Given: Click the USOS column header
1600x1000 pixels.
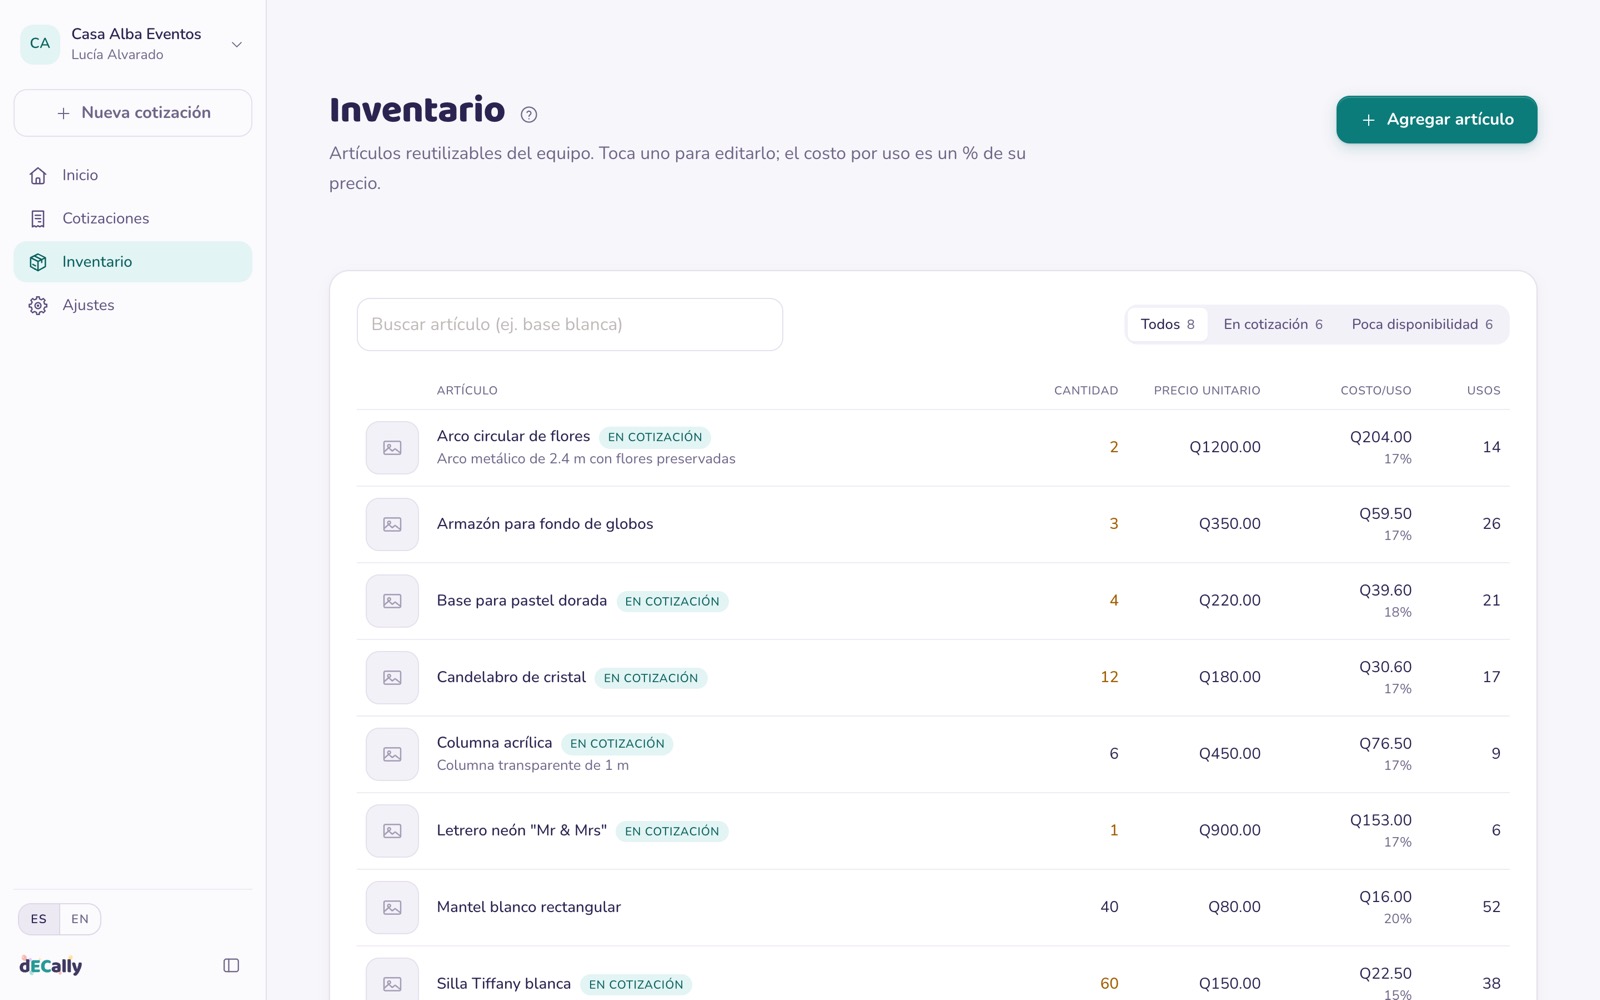Looking at the screenshot, I should coord(1484,391).
